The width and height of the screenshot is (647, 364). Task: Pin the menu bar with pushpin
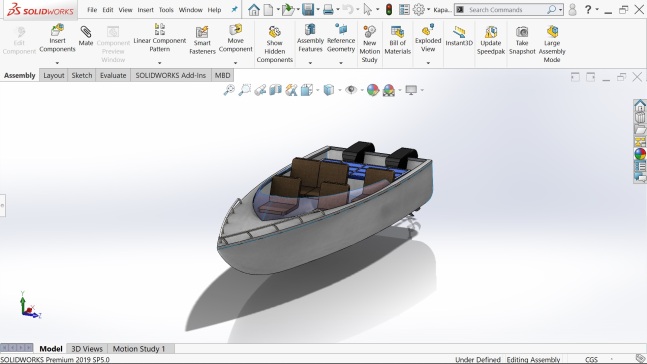click(234, 9)
